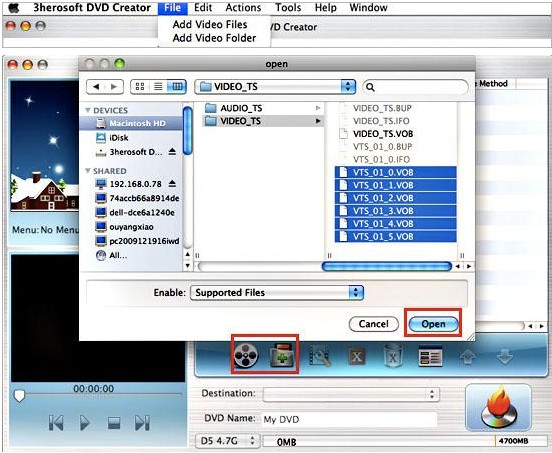The width and height of the screenshot is (552, 453).
Task: Eject the 192.168.0.78 shared server
Action: click(172, 184)
